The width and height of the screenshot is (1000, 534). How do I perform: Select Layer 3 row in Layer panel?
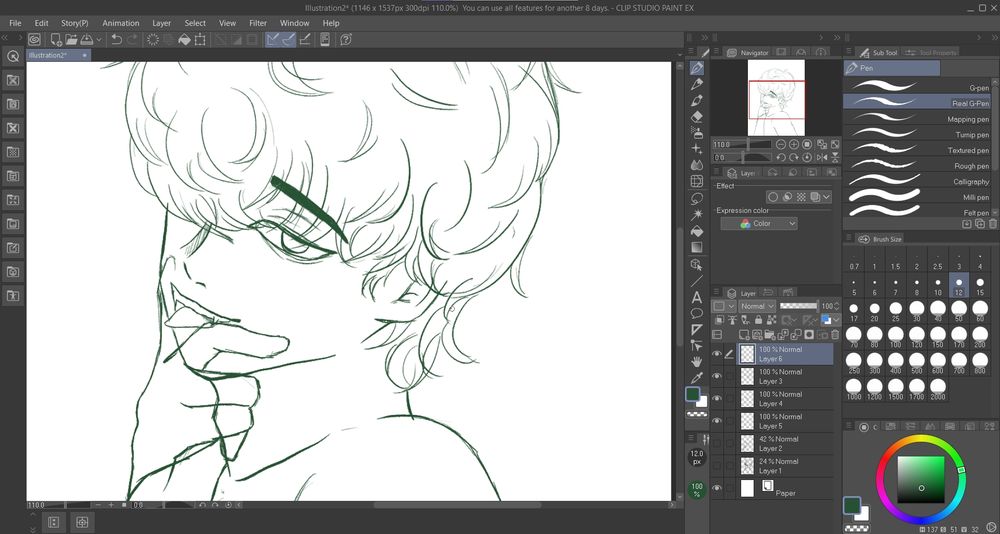click(x=786, y=376)
